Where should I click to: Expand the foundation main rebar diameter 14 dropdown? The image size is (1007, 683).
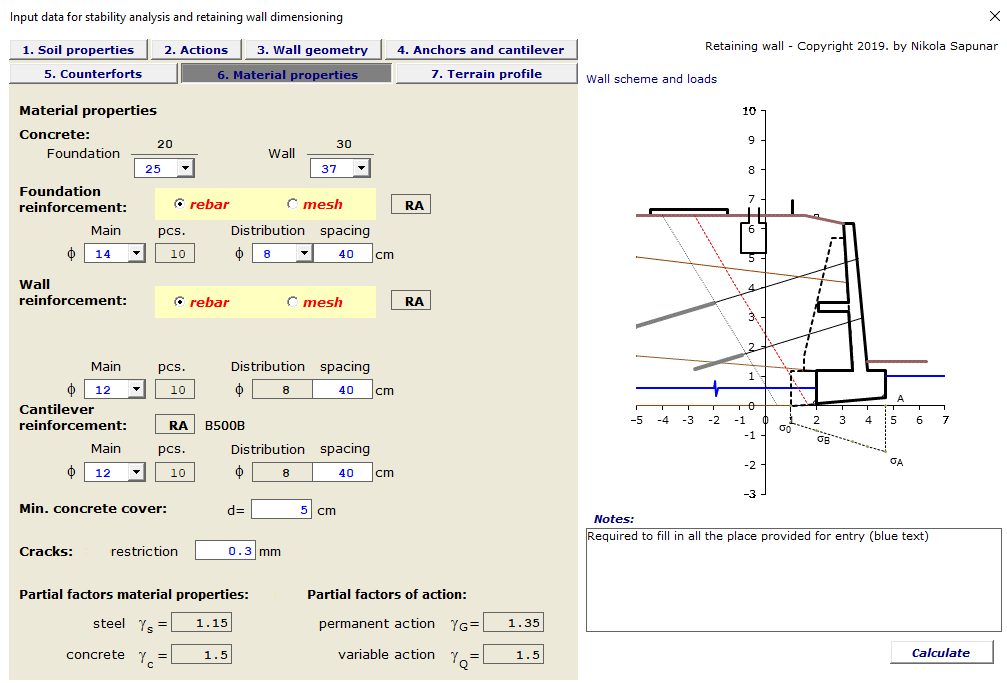tap(133, 253)
